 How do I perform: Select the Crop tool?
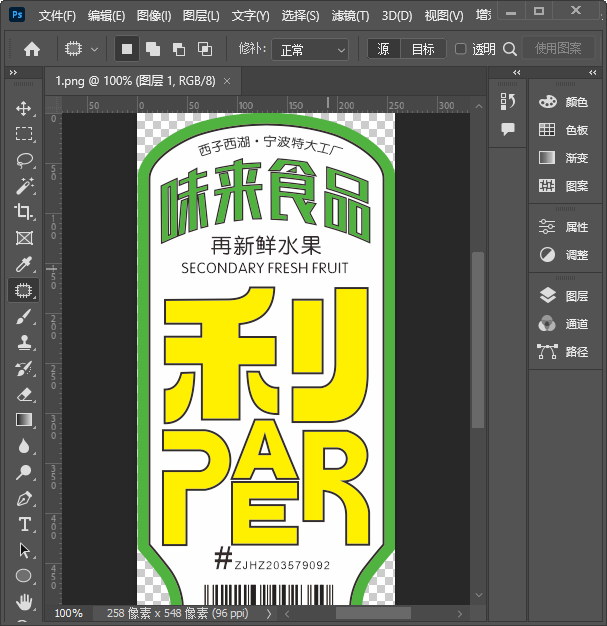(x=24, y=212)
